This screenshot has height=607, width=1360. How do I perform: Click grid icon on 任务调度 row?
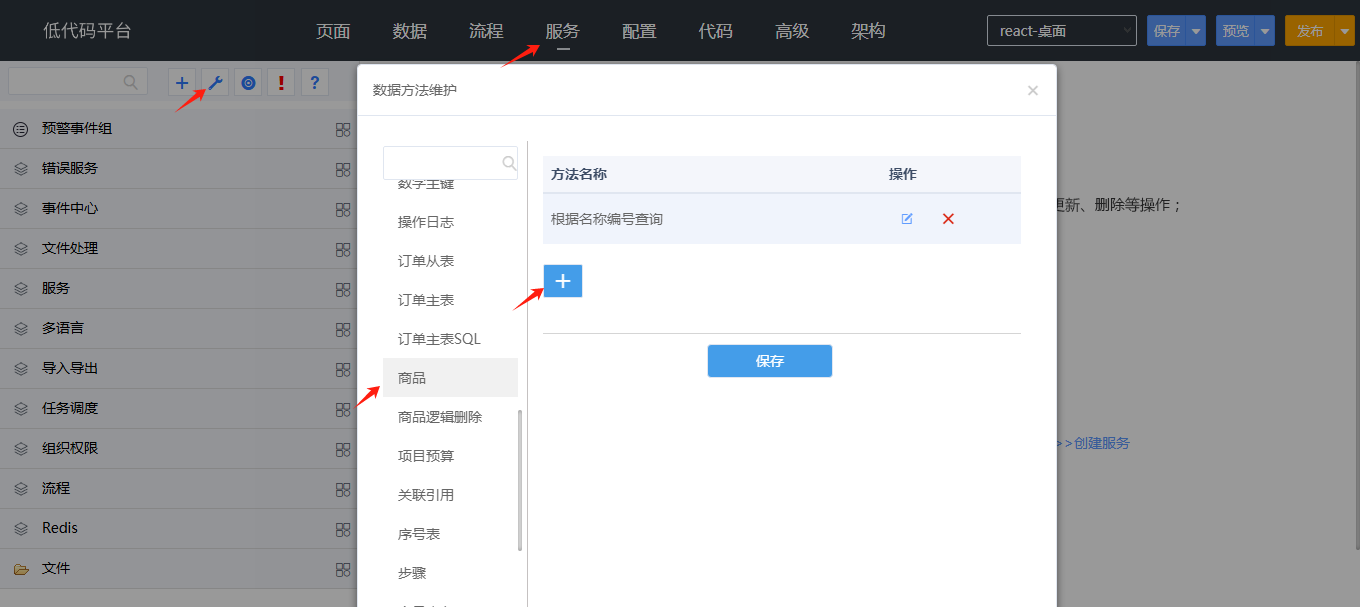click(x=343, y=409)
